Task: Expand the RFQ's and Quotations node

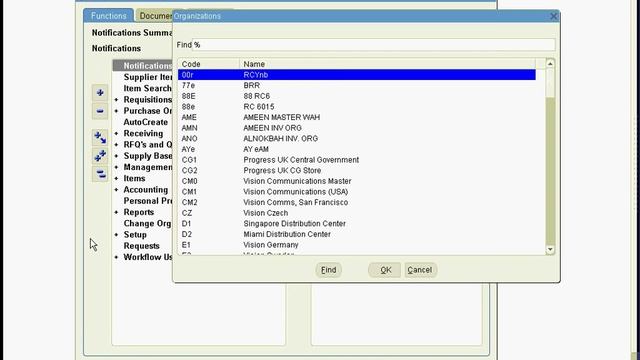Action: 116,145
